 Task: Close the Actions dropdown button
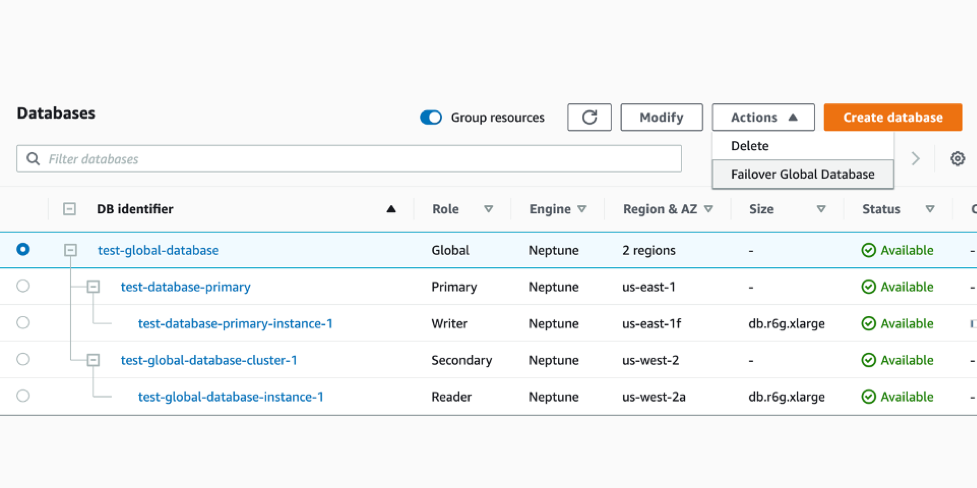click(763, 117)
